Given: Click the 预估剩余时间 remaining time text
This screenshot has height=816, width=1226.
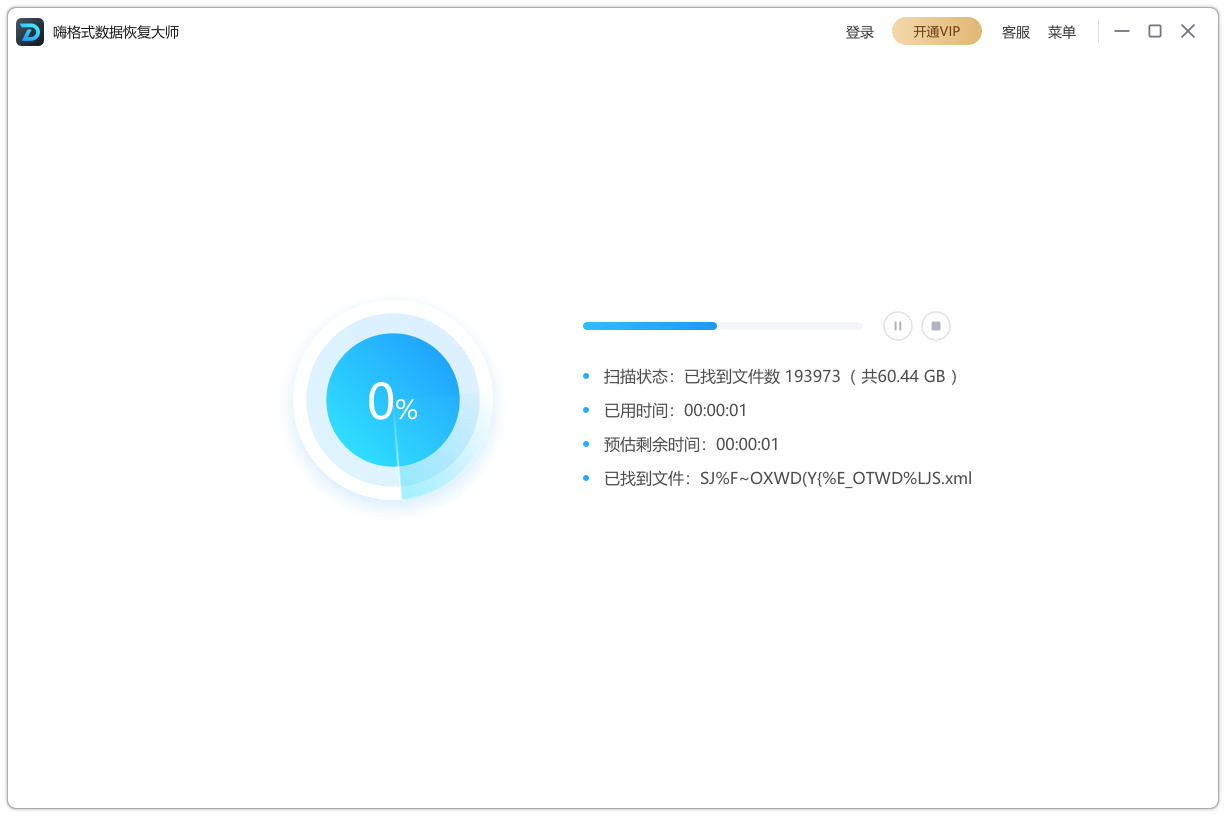Looking at the screenshot, I should point(690,444).
